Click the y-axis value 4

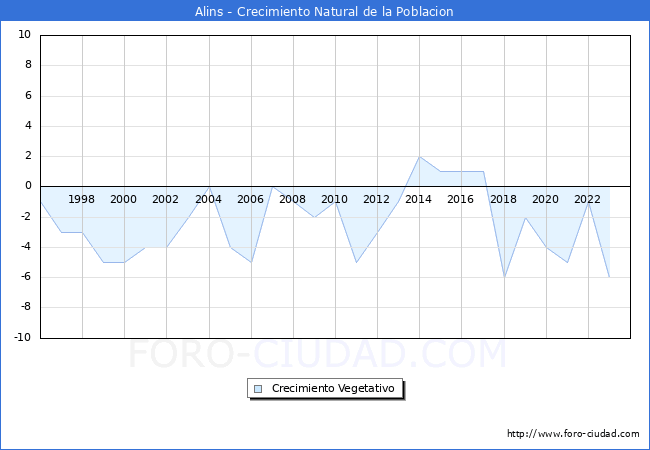[28, 125]
